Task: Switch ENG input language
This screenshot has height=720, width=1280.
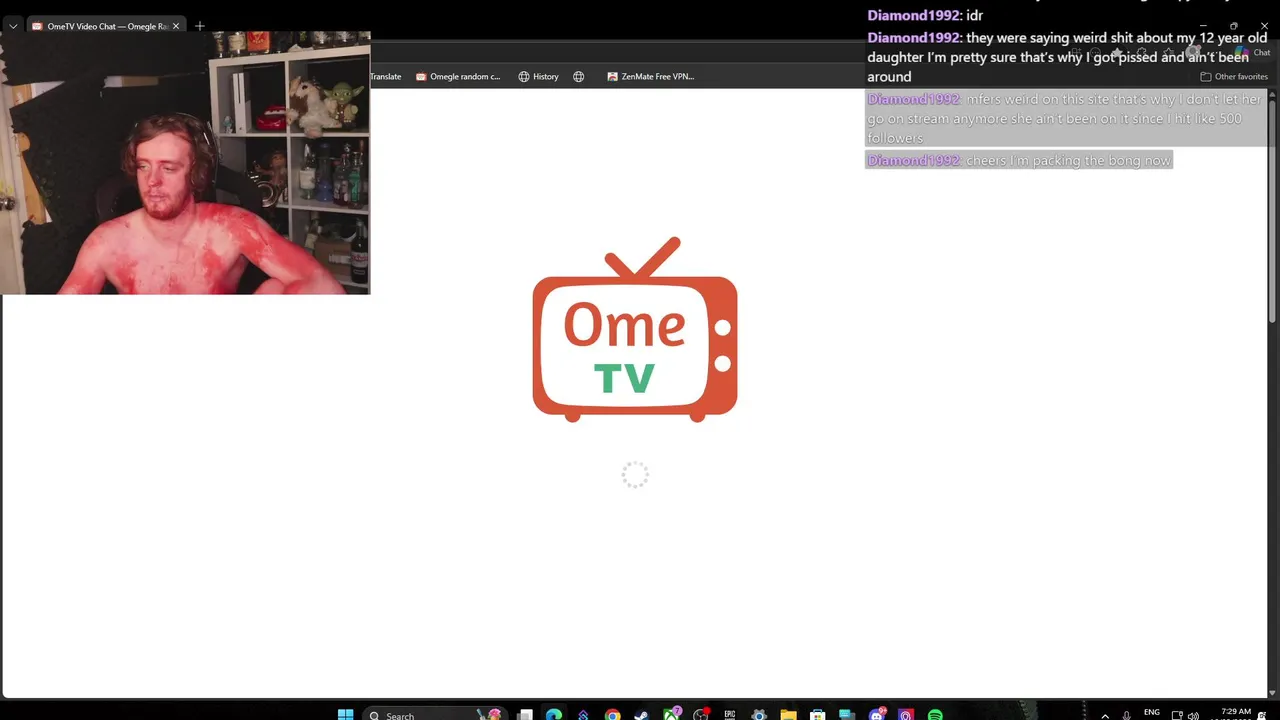Action: [x=1152, y=712]
